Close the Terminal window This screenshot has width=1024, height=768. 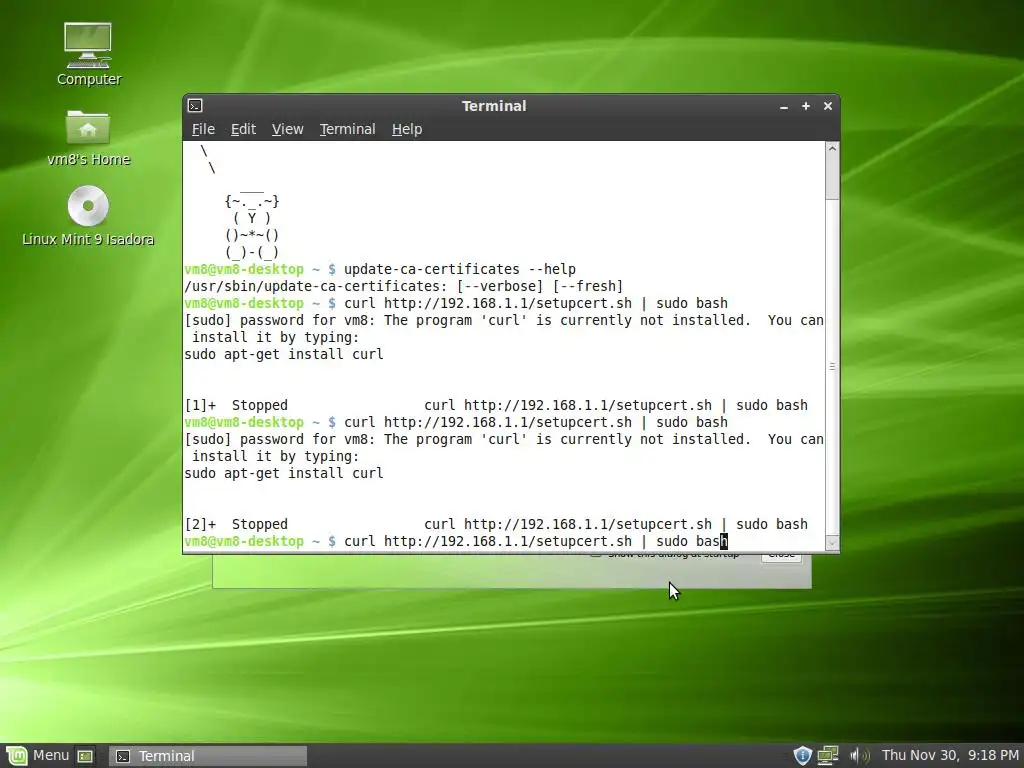tap(827, 106)
